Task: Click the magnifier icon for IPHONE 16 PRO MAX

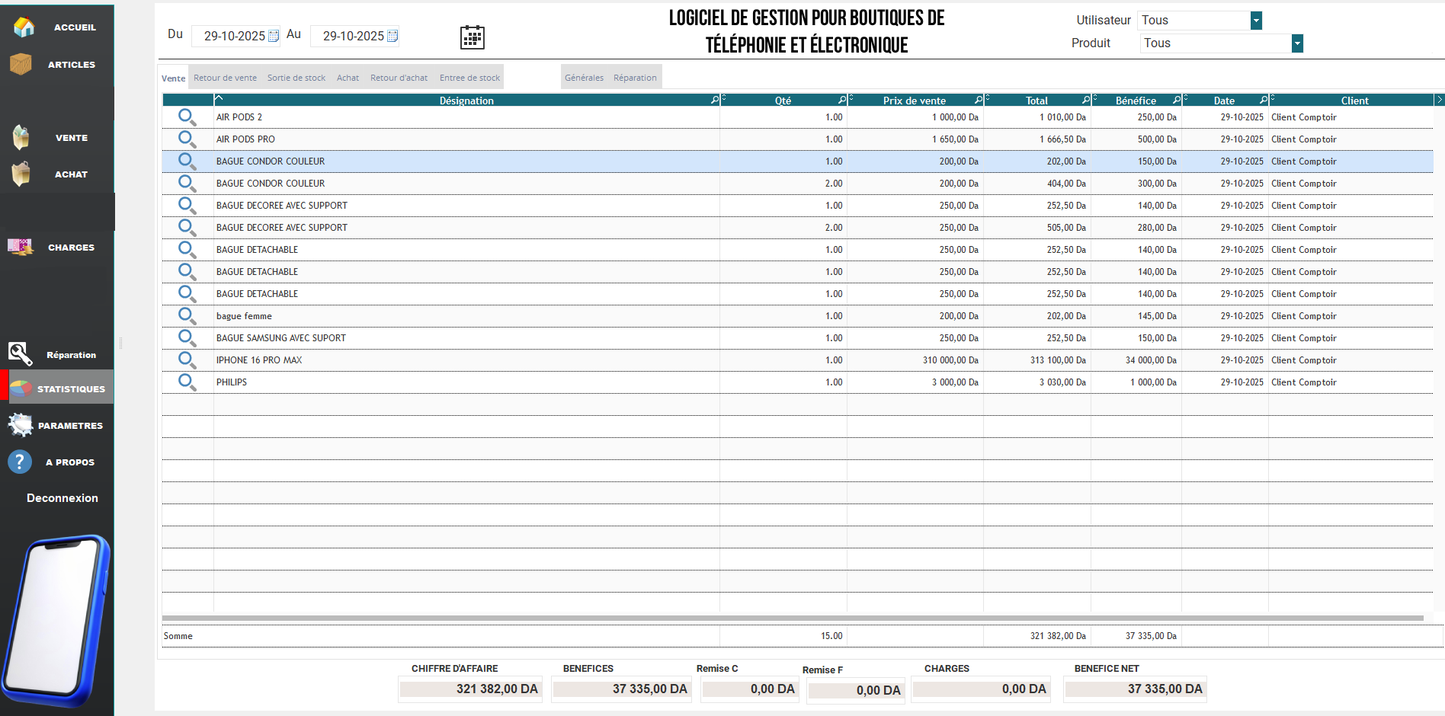Action: pos(187,360)
